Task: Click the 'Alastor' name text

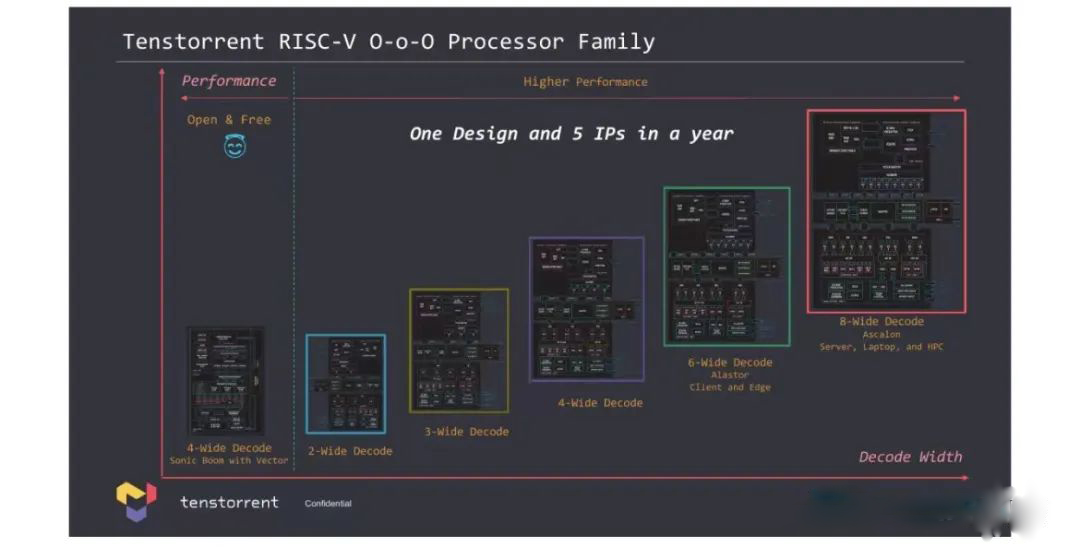Action: [x=729, y=375]
